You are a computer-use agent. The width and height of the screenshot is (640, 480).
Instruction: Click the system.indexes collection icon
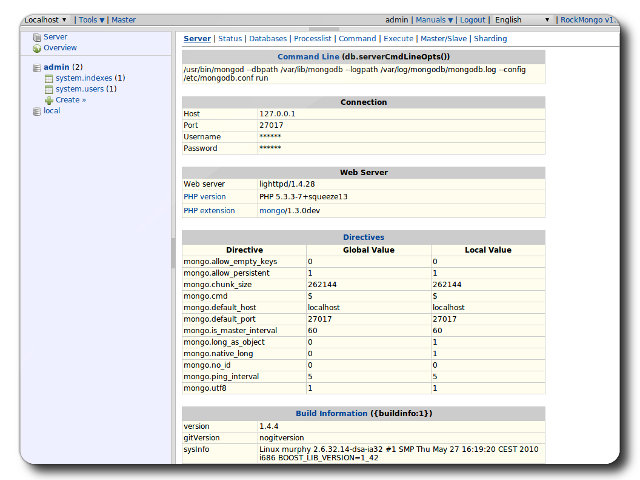pyautogui.click(x=49, y=78)
